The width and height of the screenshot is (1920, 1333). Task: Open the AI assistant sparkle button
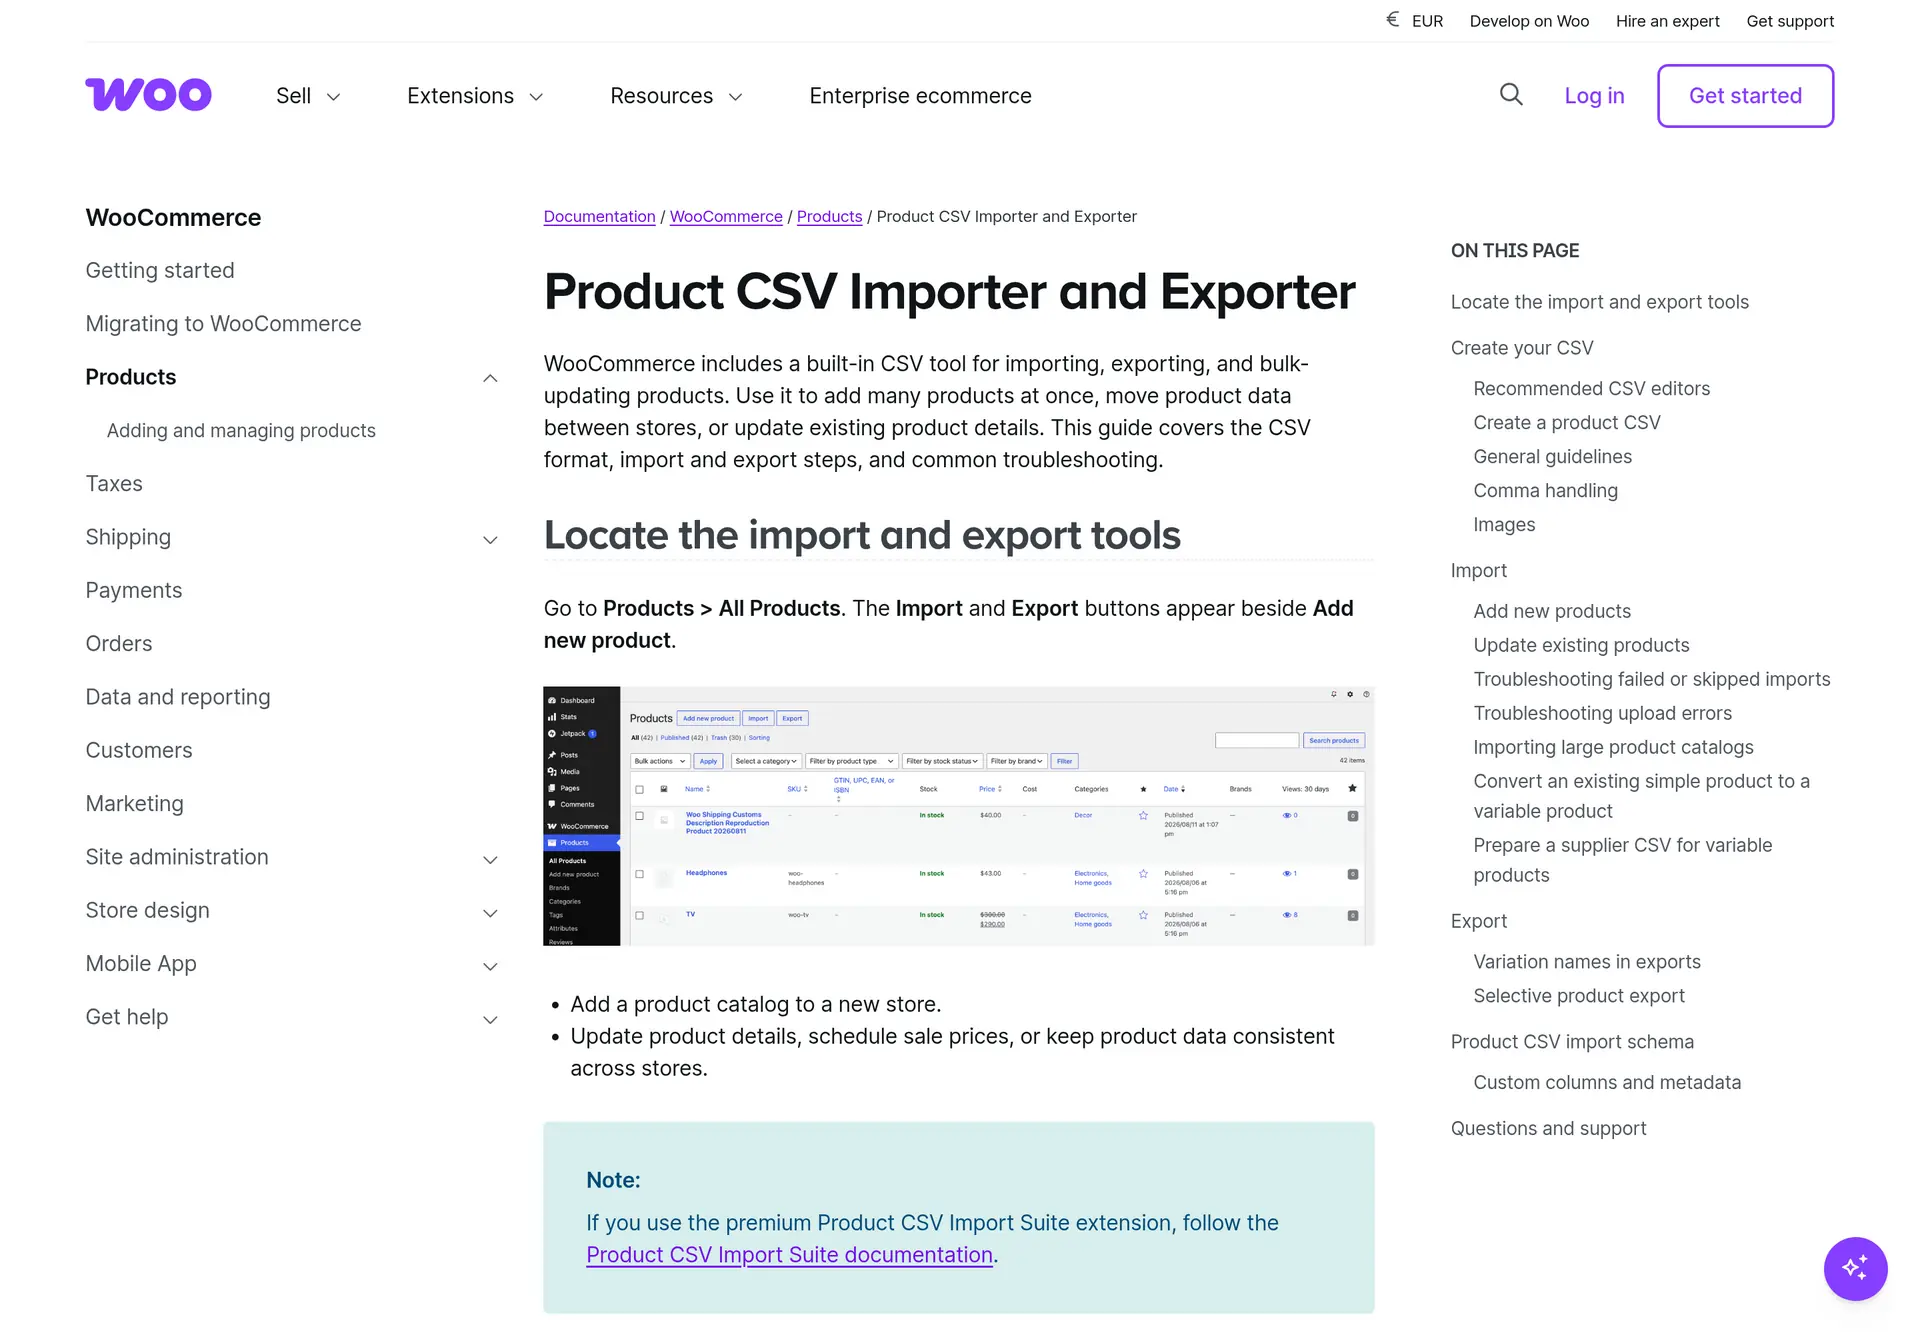[x=1855, y=1268]
